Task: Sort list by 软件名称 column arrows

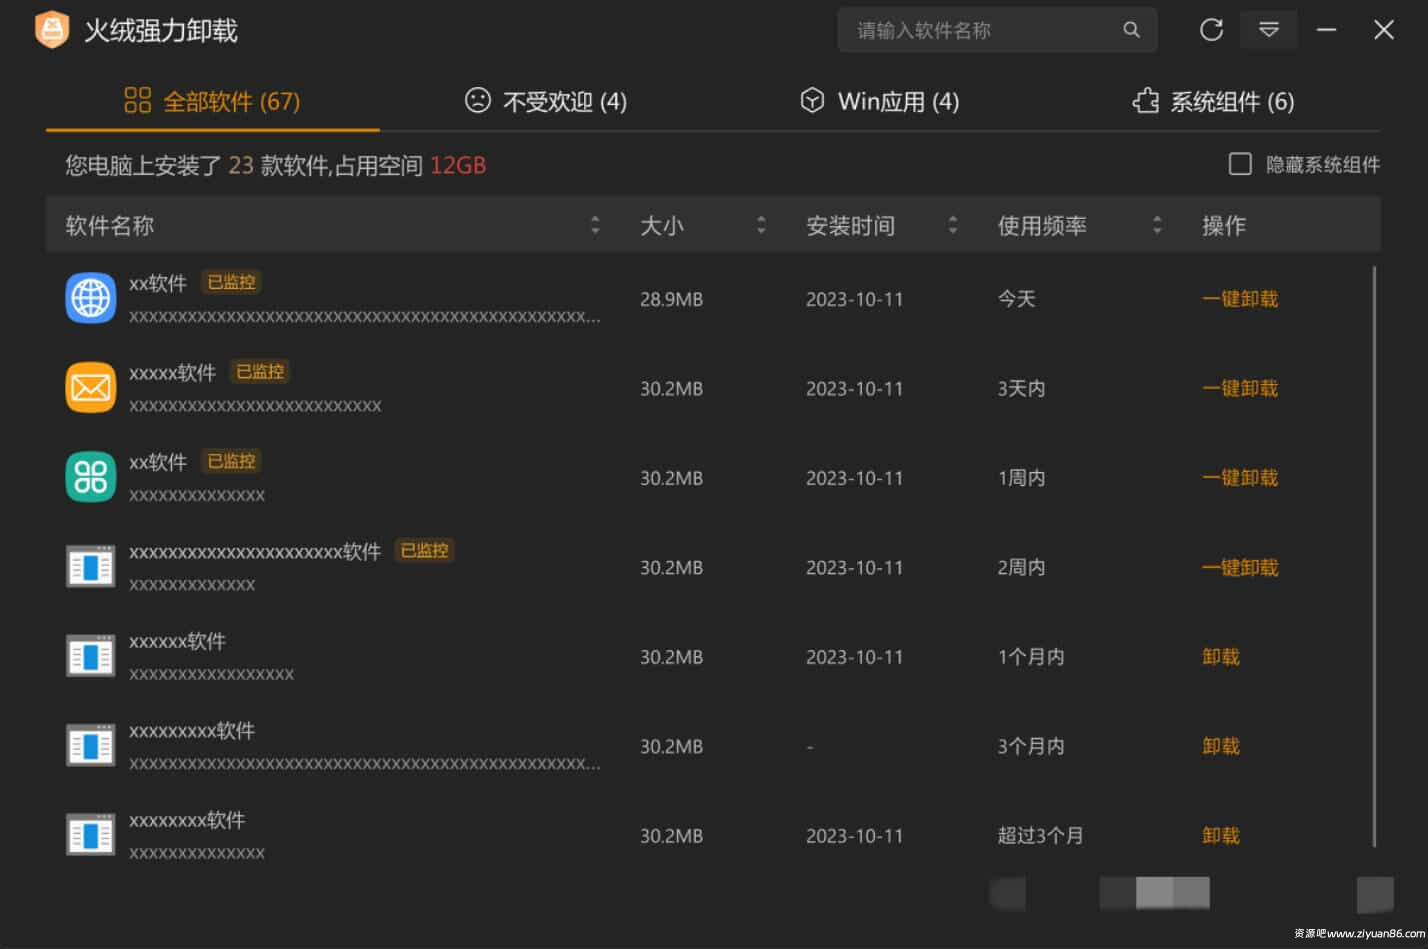Action: pyautogui.click(x=595, y=226)
